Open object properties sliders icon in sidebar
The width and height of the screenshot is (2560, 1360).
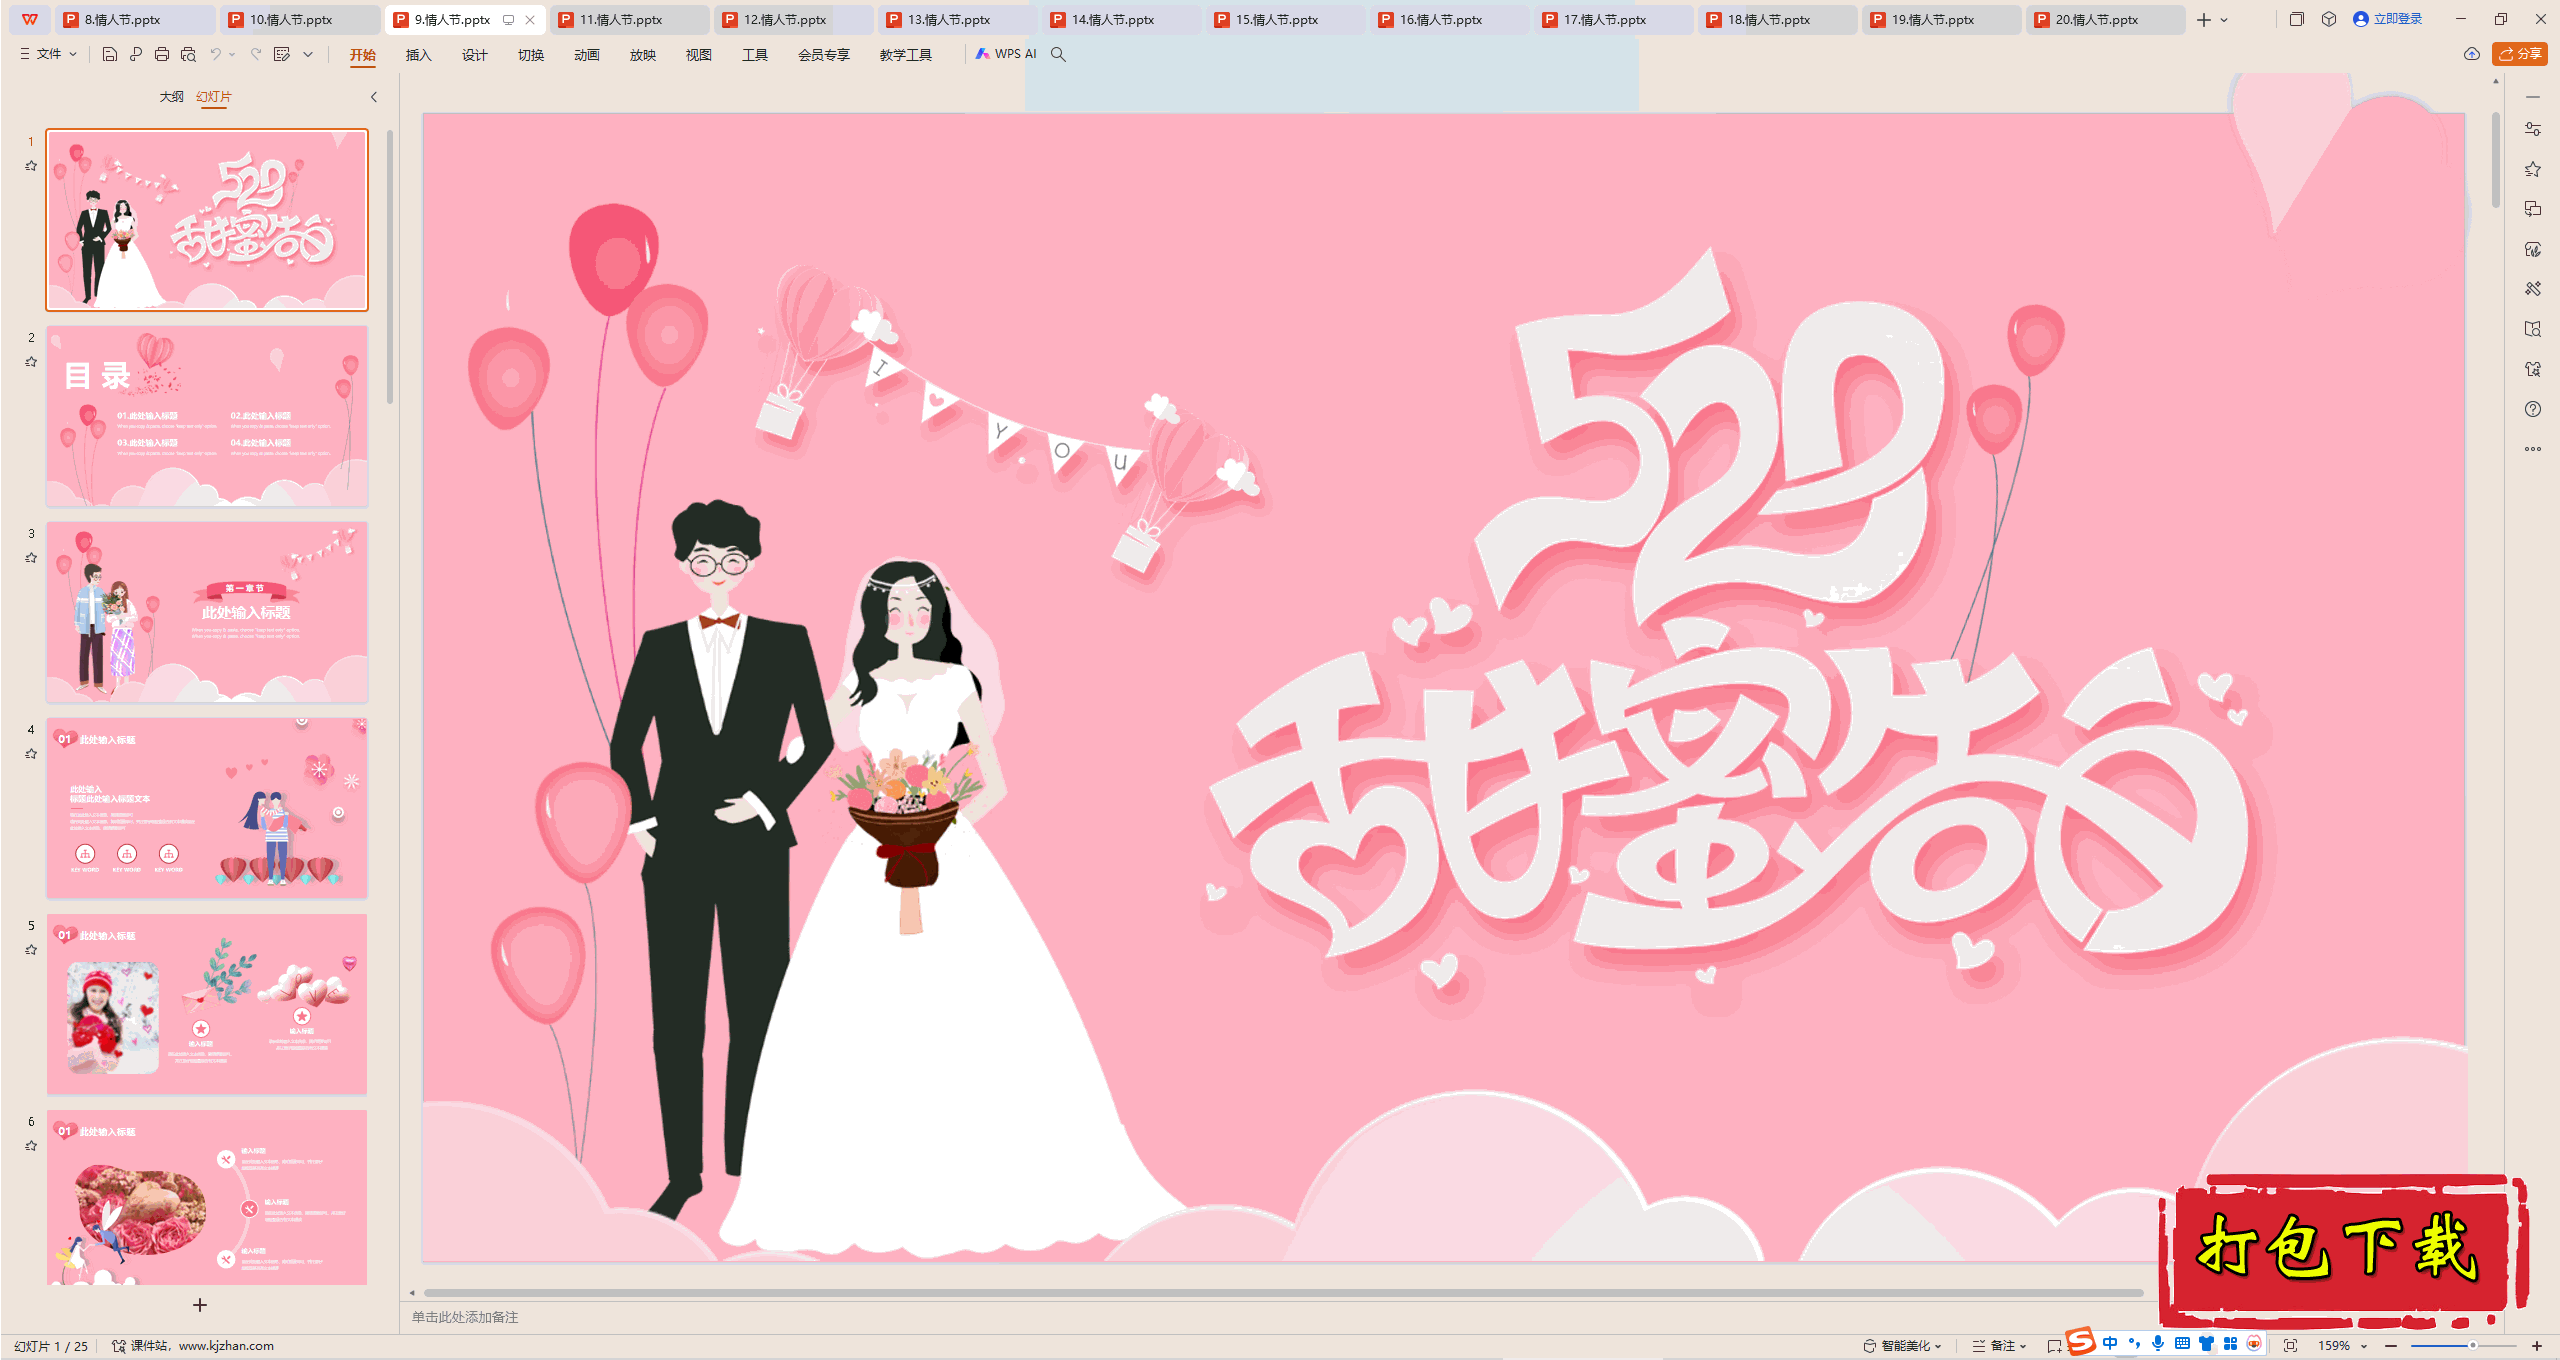click(2533, 129)
